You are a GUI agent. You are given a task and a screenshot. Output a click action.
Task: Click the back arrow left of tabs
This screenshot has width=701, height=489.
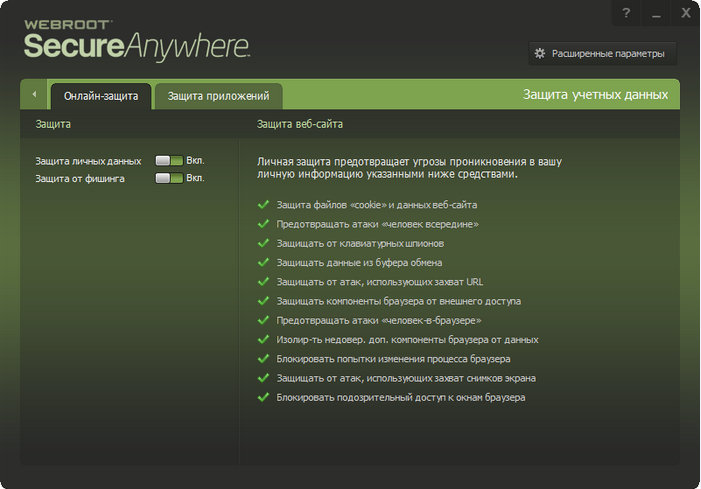[34, 94]
